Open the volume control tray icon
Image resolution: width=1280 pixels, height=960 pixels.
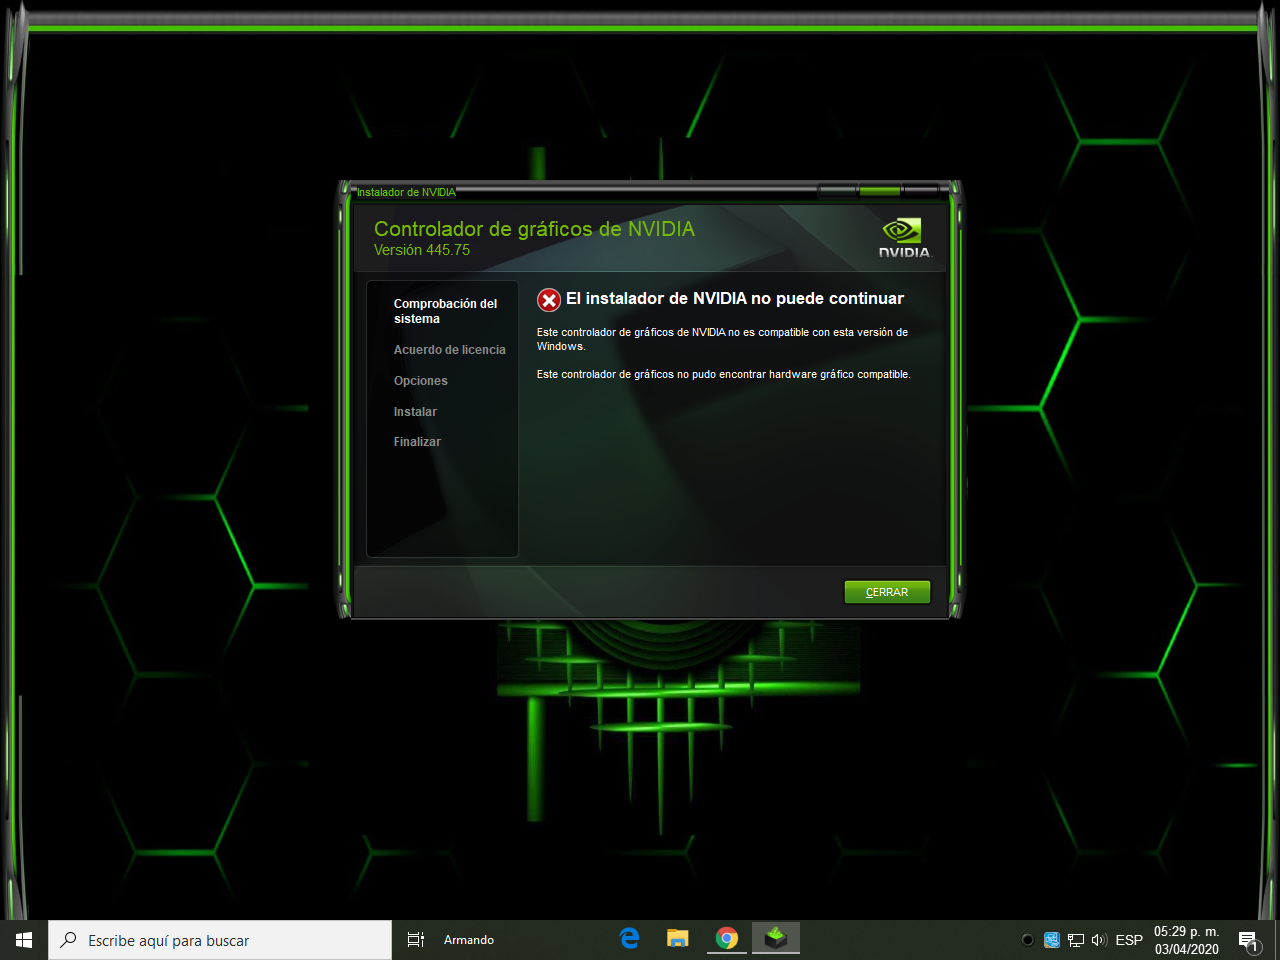click(x=1100, y=940)
